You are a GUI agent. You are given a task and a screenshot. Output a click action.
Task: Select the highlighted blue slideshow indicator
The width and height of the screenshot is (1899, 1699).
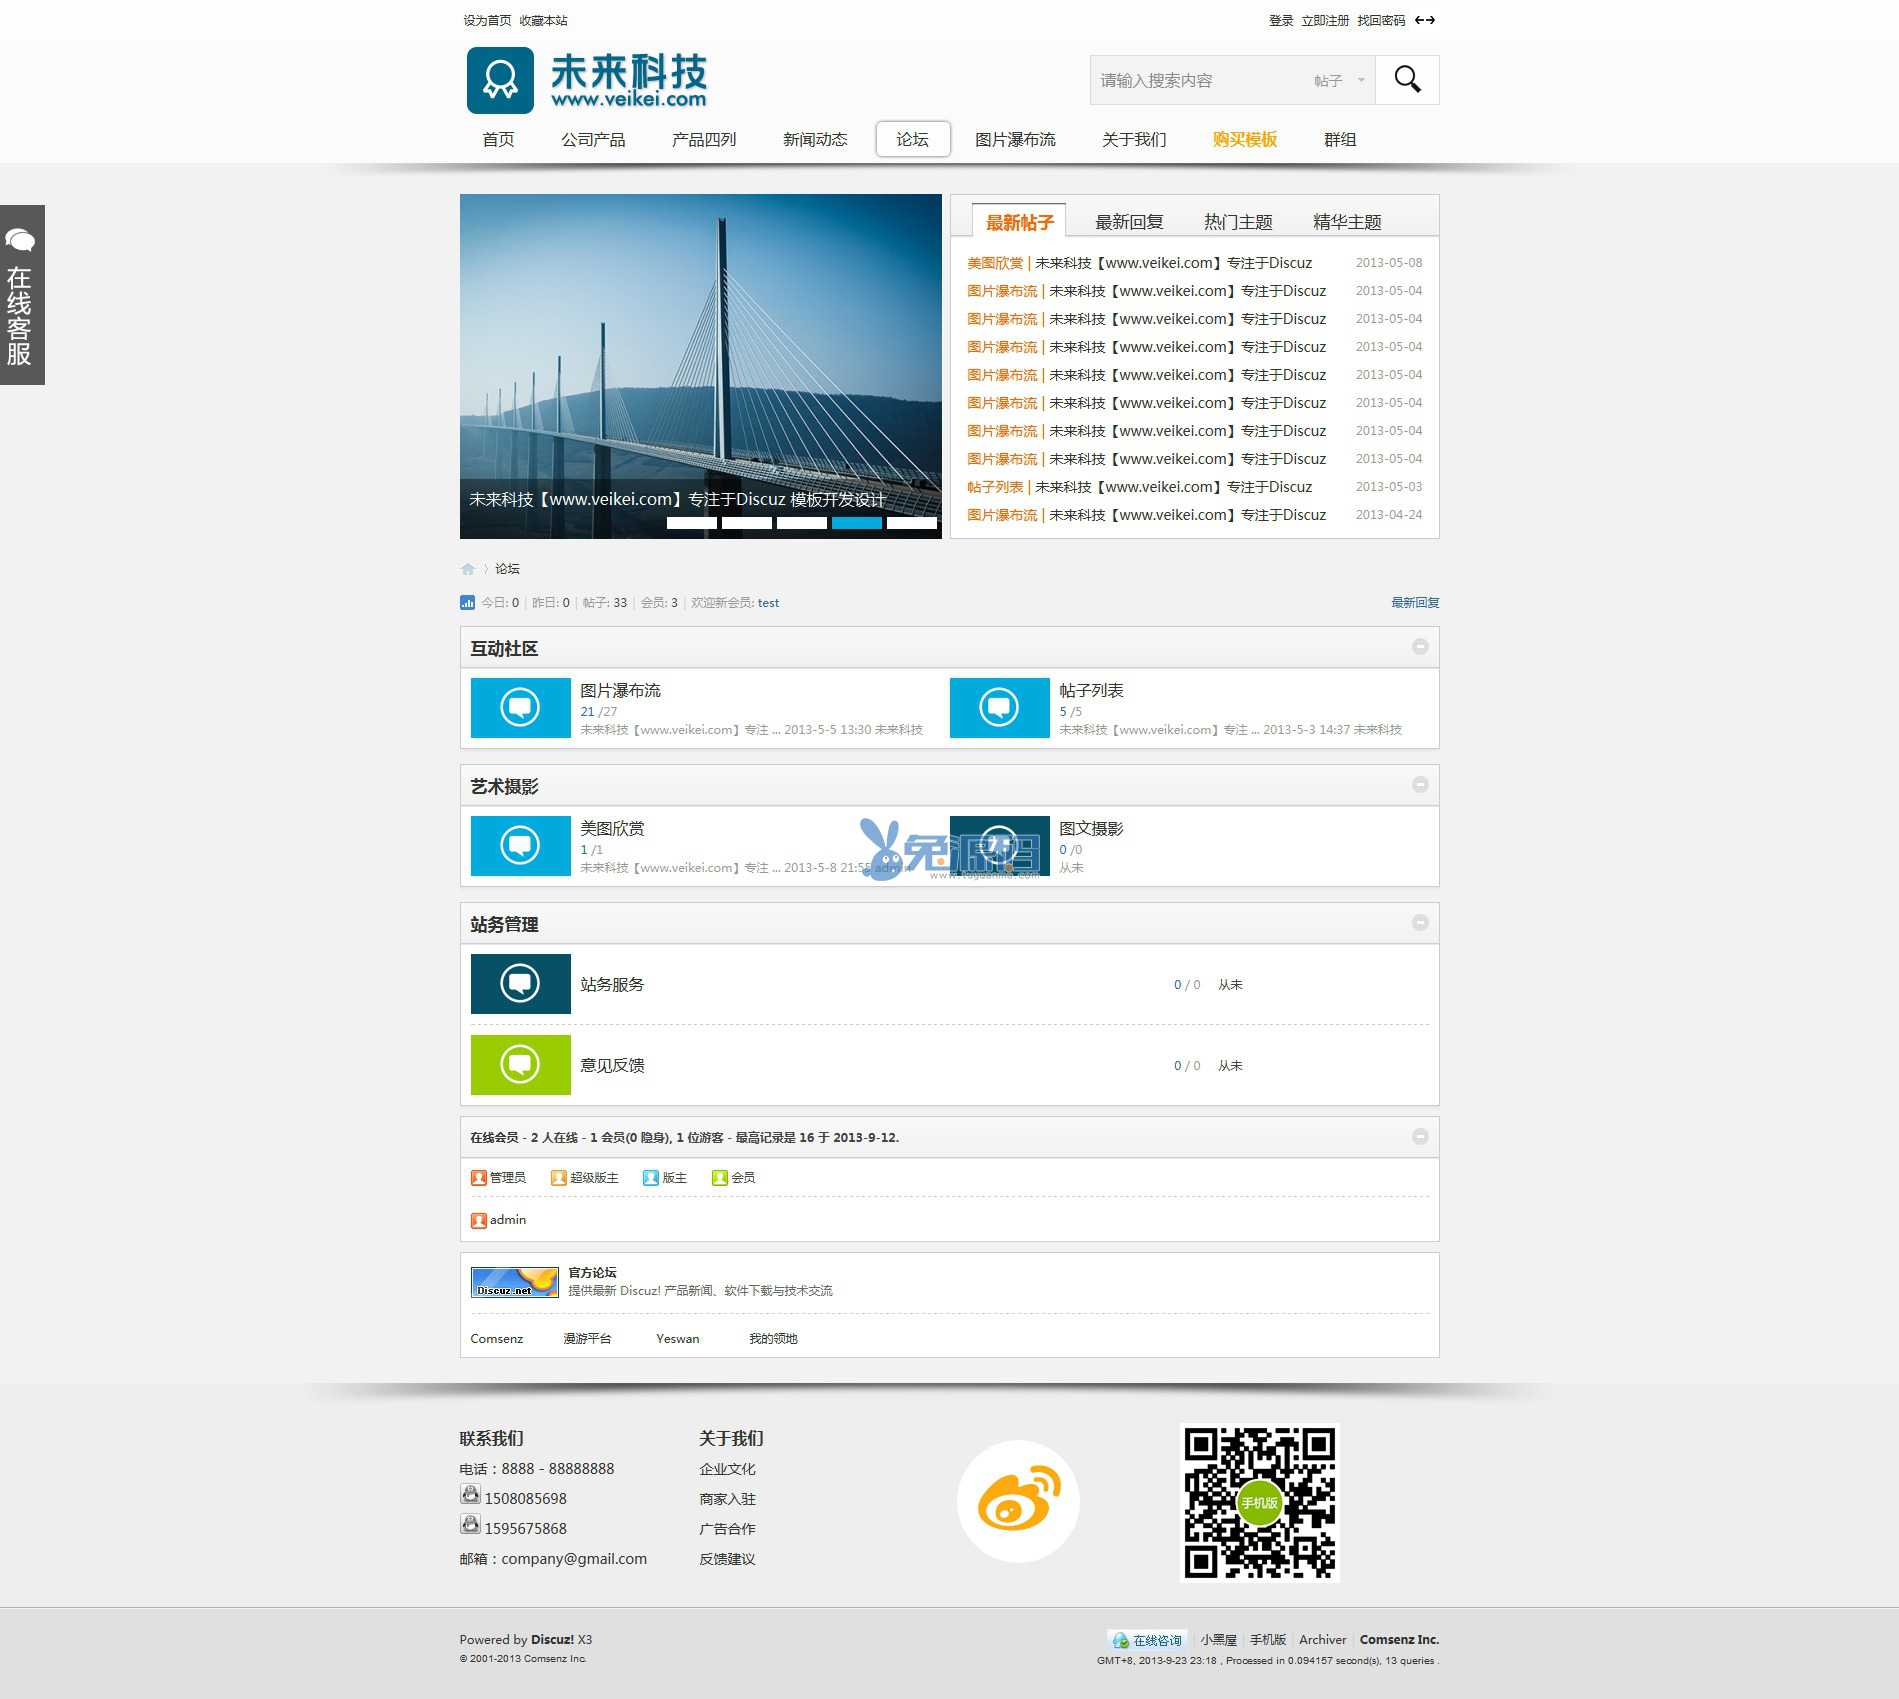(x=856, y=523)
